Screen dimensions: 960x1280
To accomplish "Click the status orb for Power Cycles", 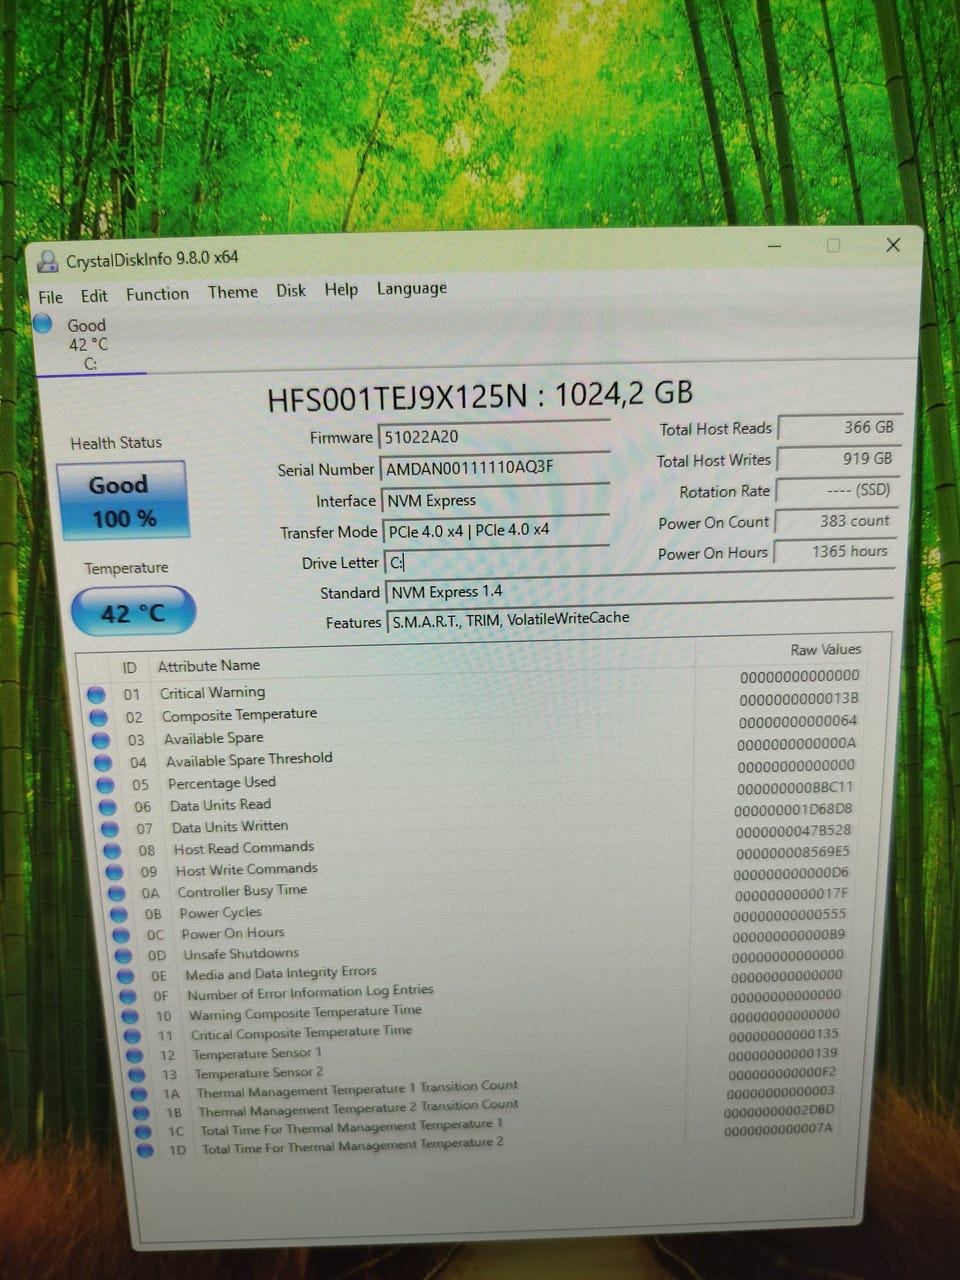I will click(x=119, y=914).
